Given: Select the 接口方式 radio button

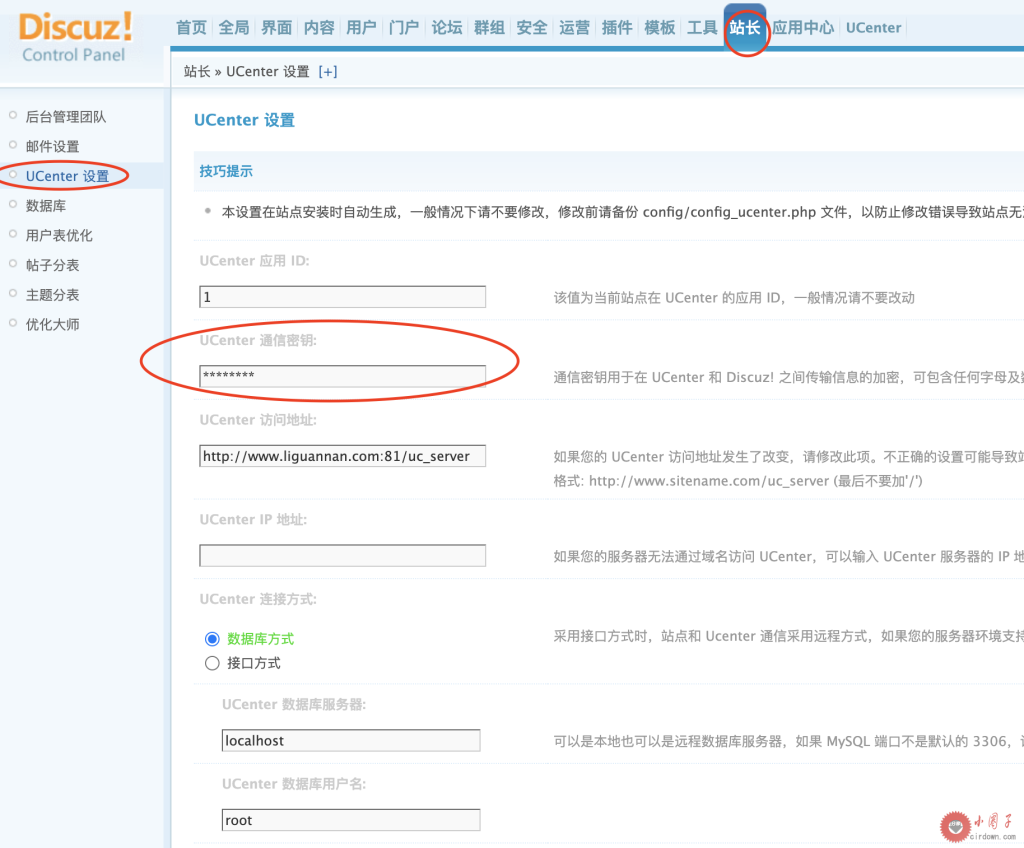Looking at the screenshot, I should tap(212, 663).
